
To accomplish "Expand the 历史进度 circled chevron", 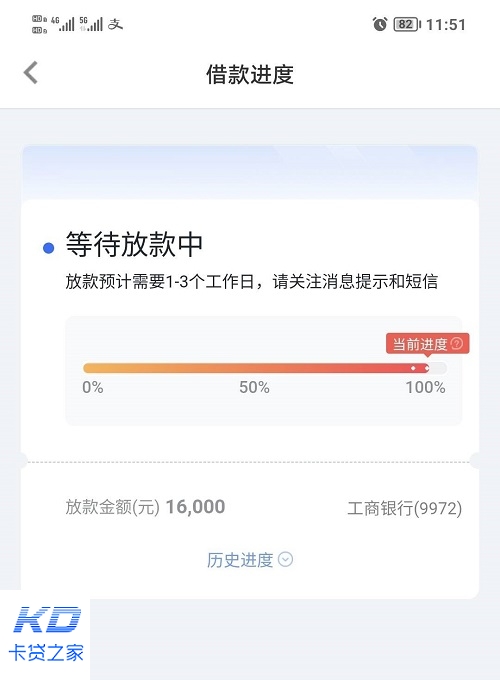I will coord(285,559).
